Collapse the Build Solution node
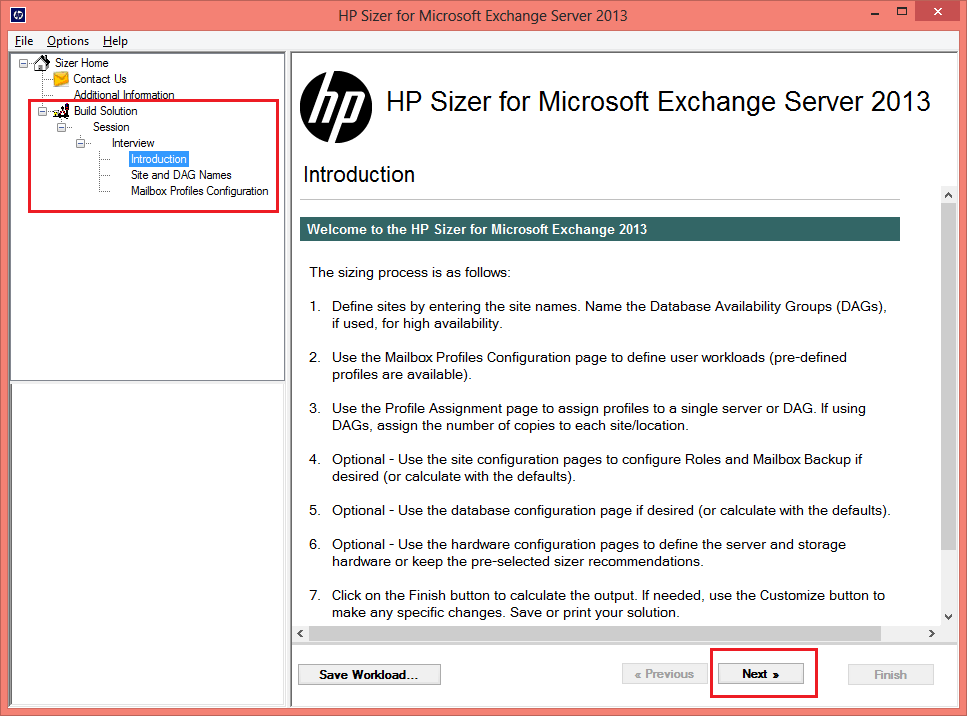The height and width of the screenshot is (716, 967). coord(42,112)
